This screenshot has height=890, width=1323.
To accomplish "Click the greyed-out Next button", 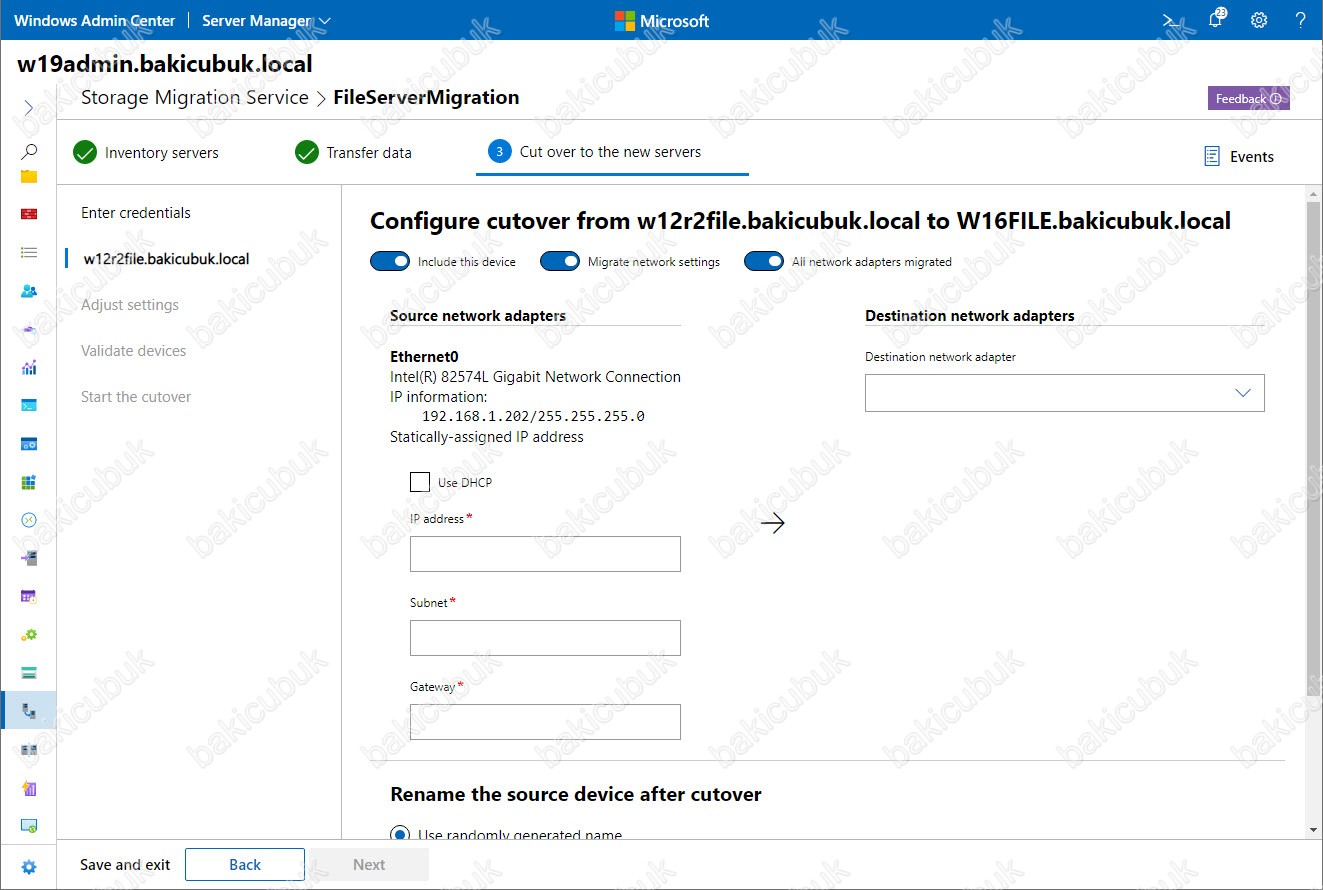I will click(369, 865).
